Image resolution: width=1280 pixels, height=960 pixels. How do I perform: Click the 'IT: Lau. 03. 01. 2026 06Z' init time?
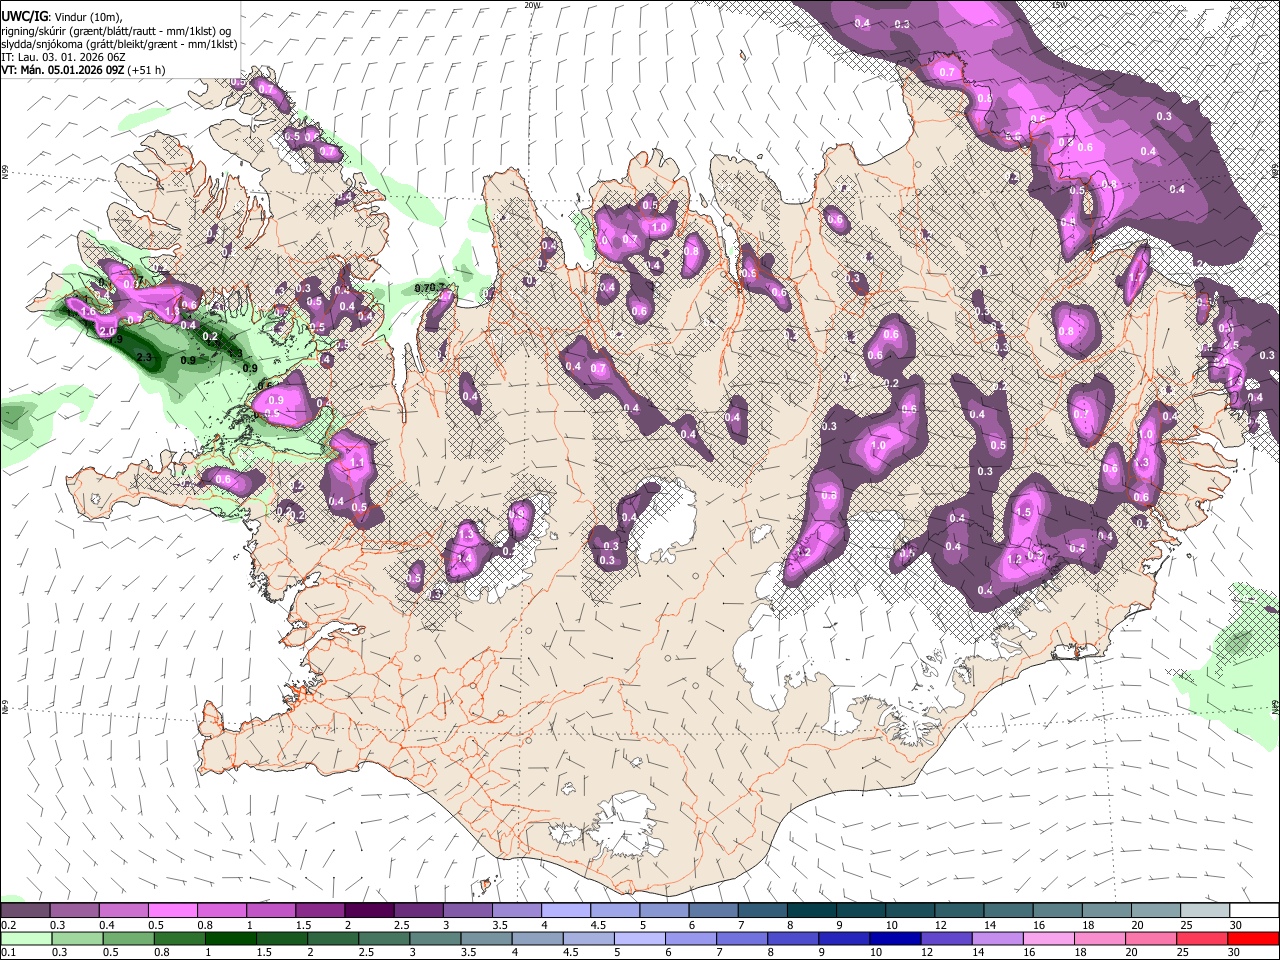pyautogui.click(x=63, y=57)
